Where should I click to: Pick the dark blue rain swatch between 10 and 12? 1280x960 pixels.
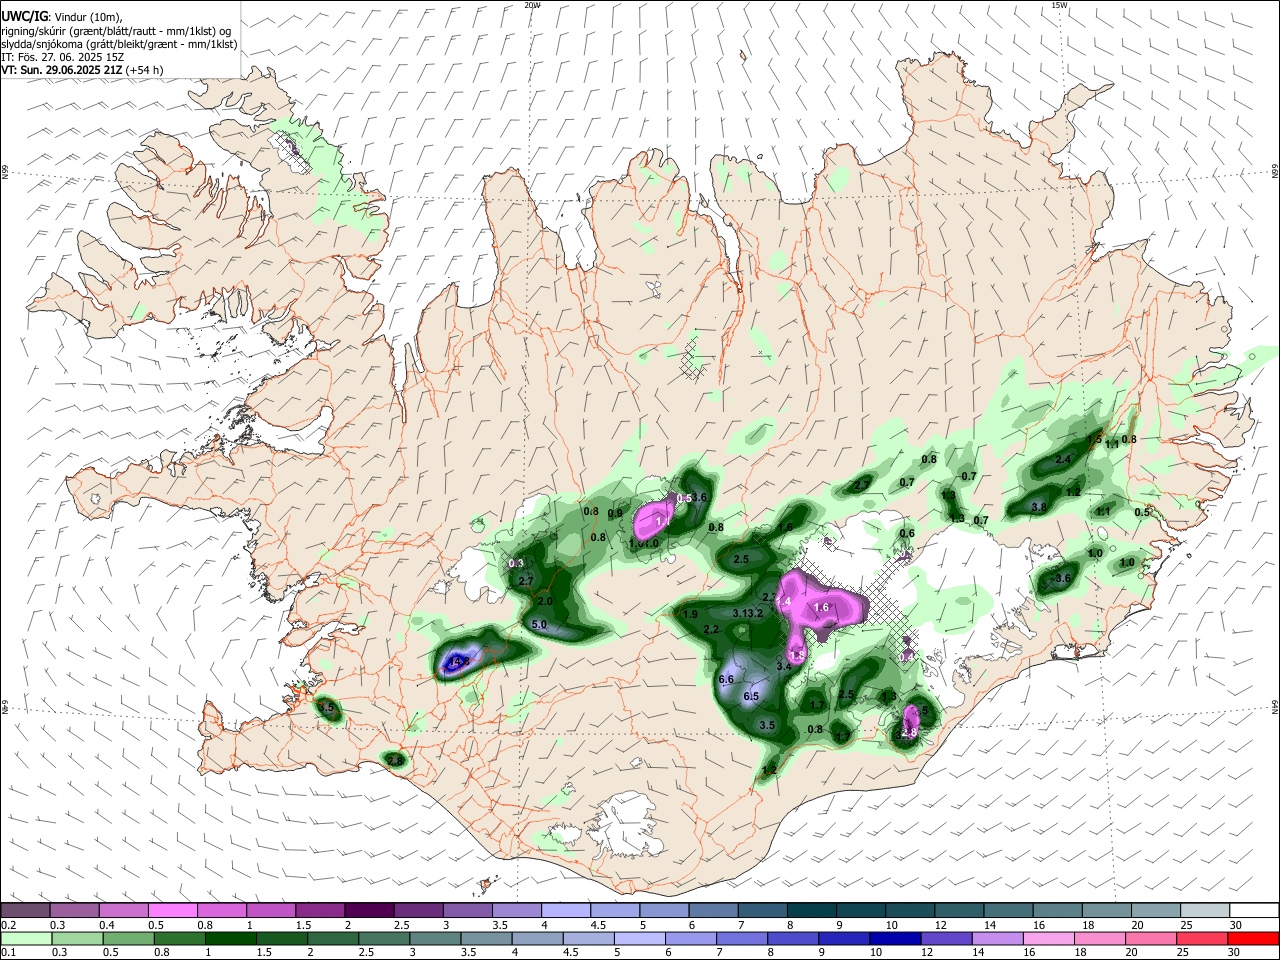point(894,939)
